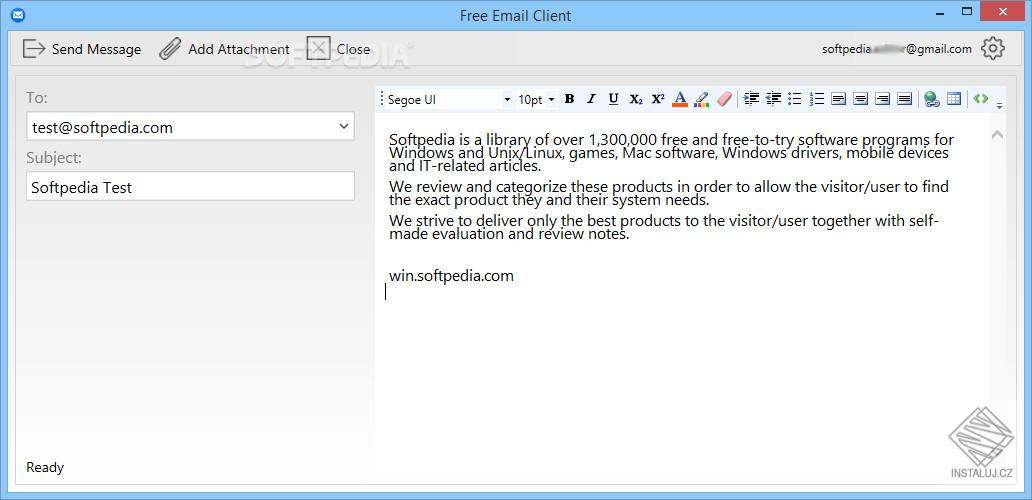The width and height of the screenshot is (1032, 500).
Task: Insert numbered list
Action: [817, 99]
